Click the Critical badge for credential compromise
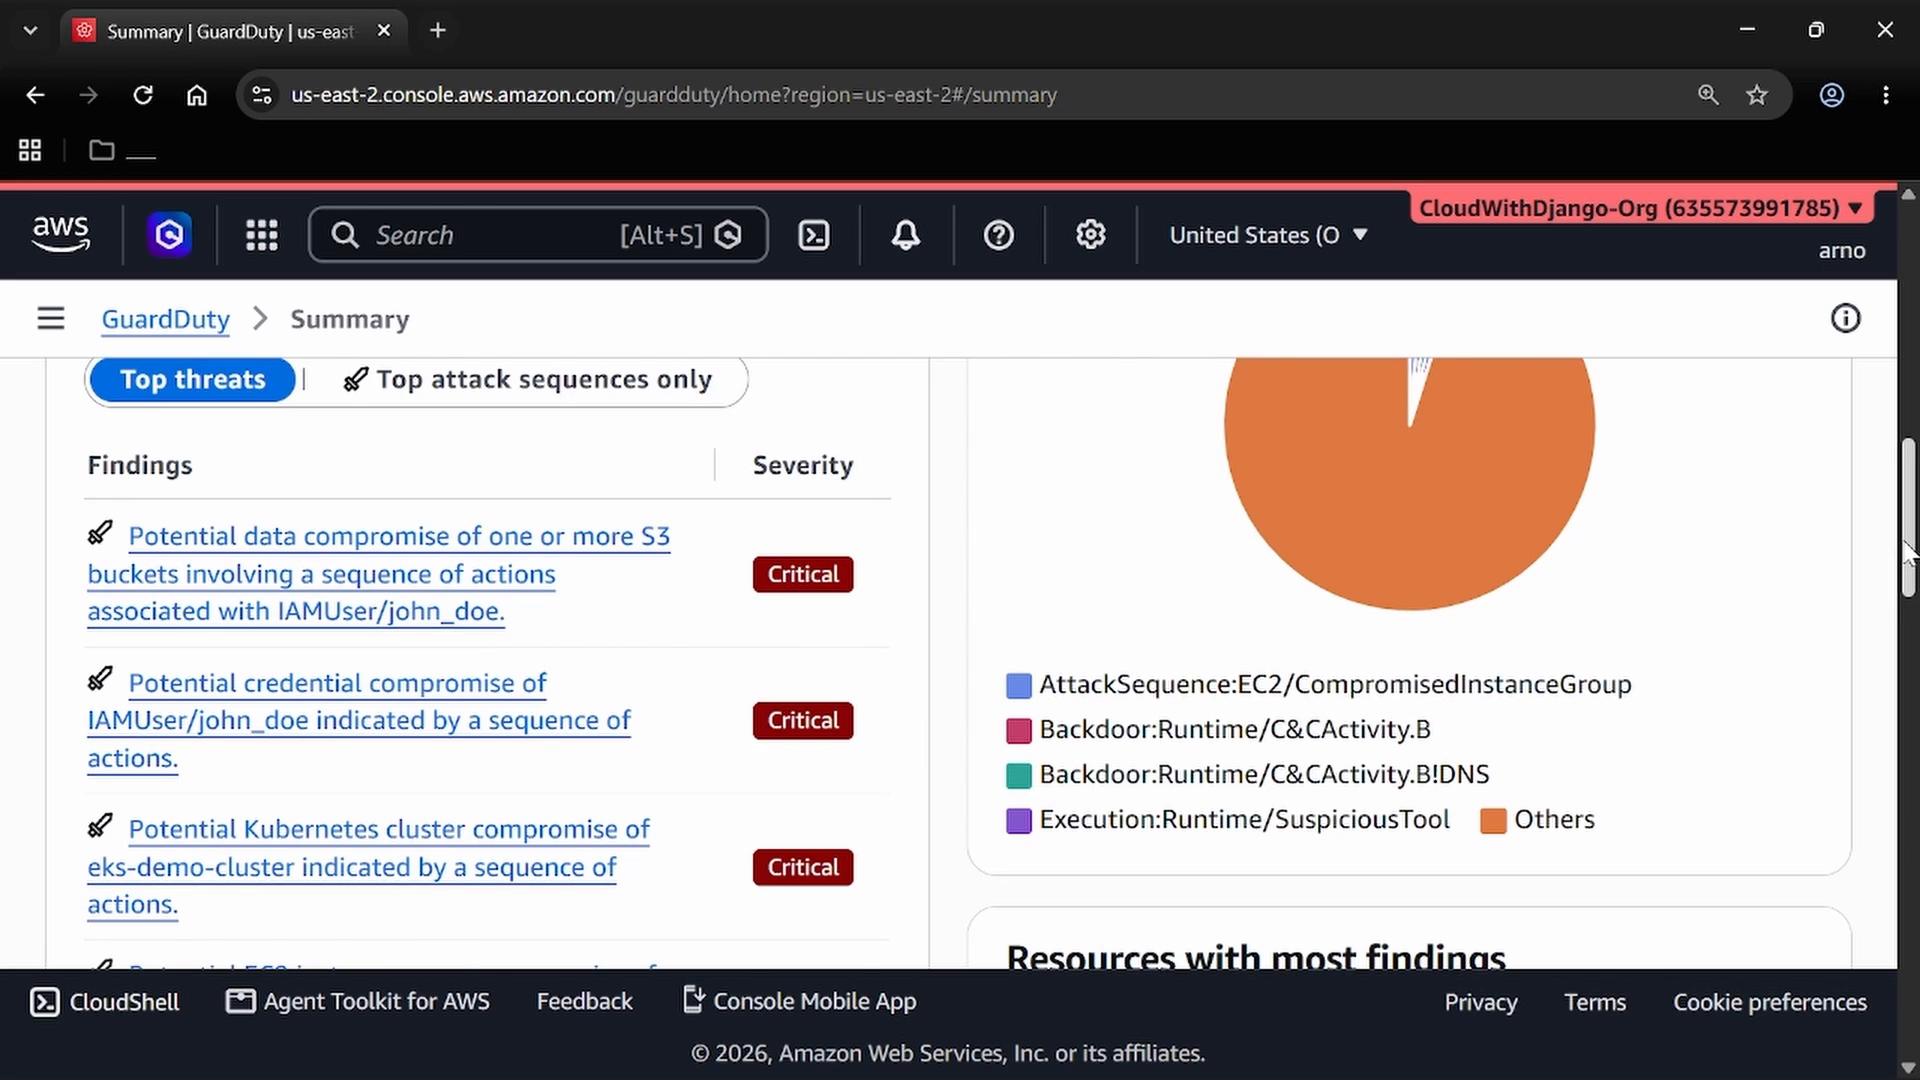Image resolution: width=1920 pixels, height=1080 pixels. [803, 721]
